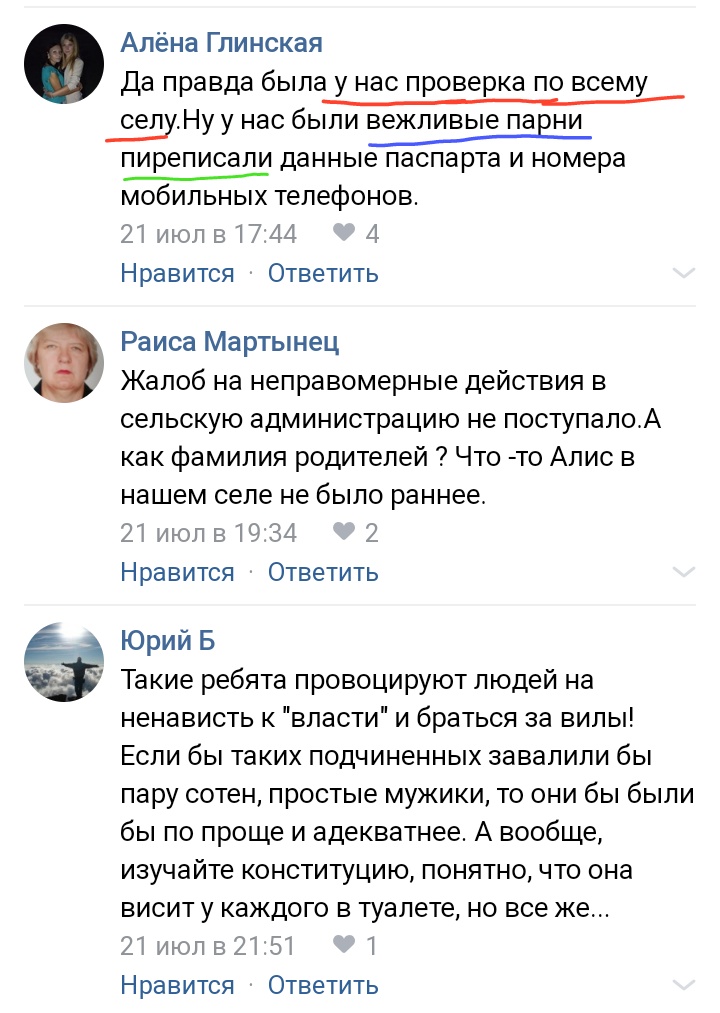Expand options chevron on Алёна Глинская's comment
The height and width of the screenshot is (1013, 720).
tap(684, 273)
